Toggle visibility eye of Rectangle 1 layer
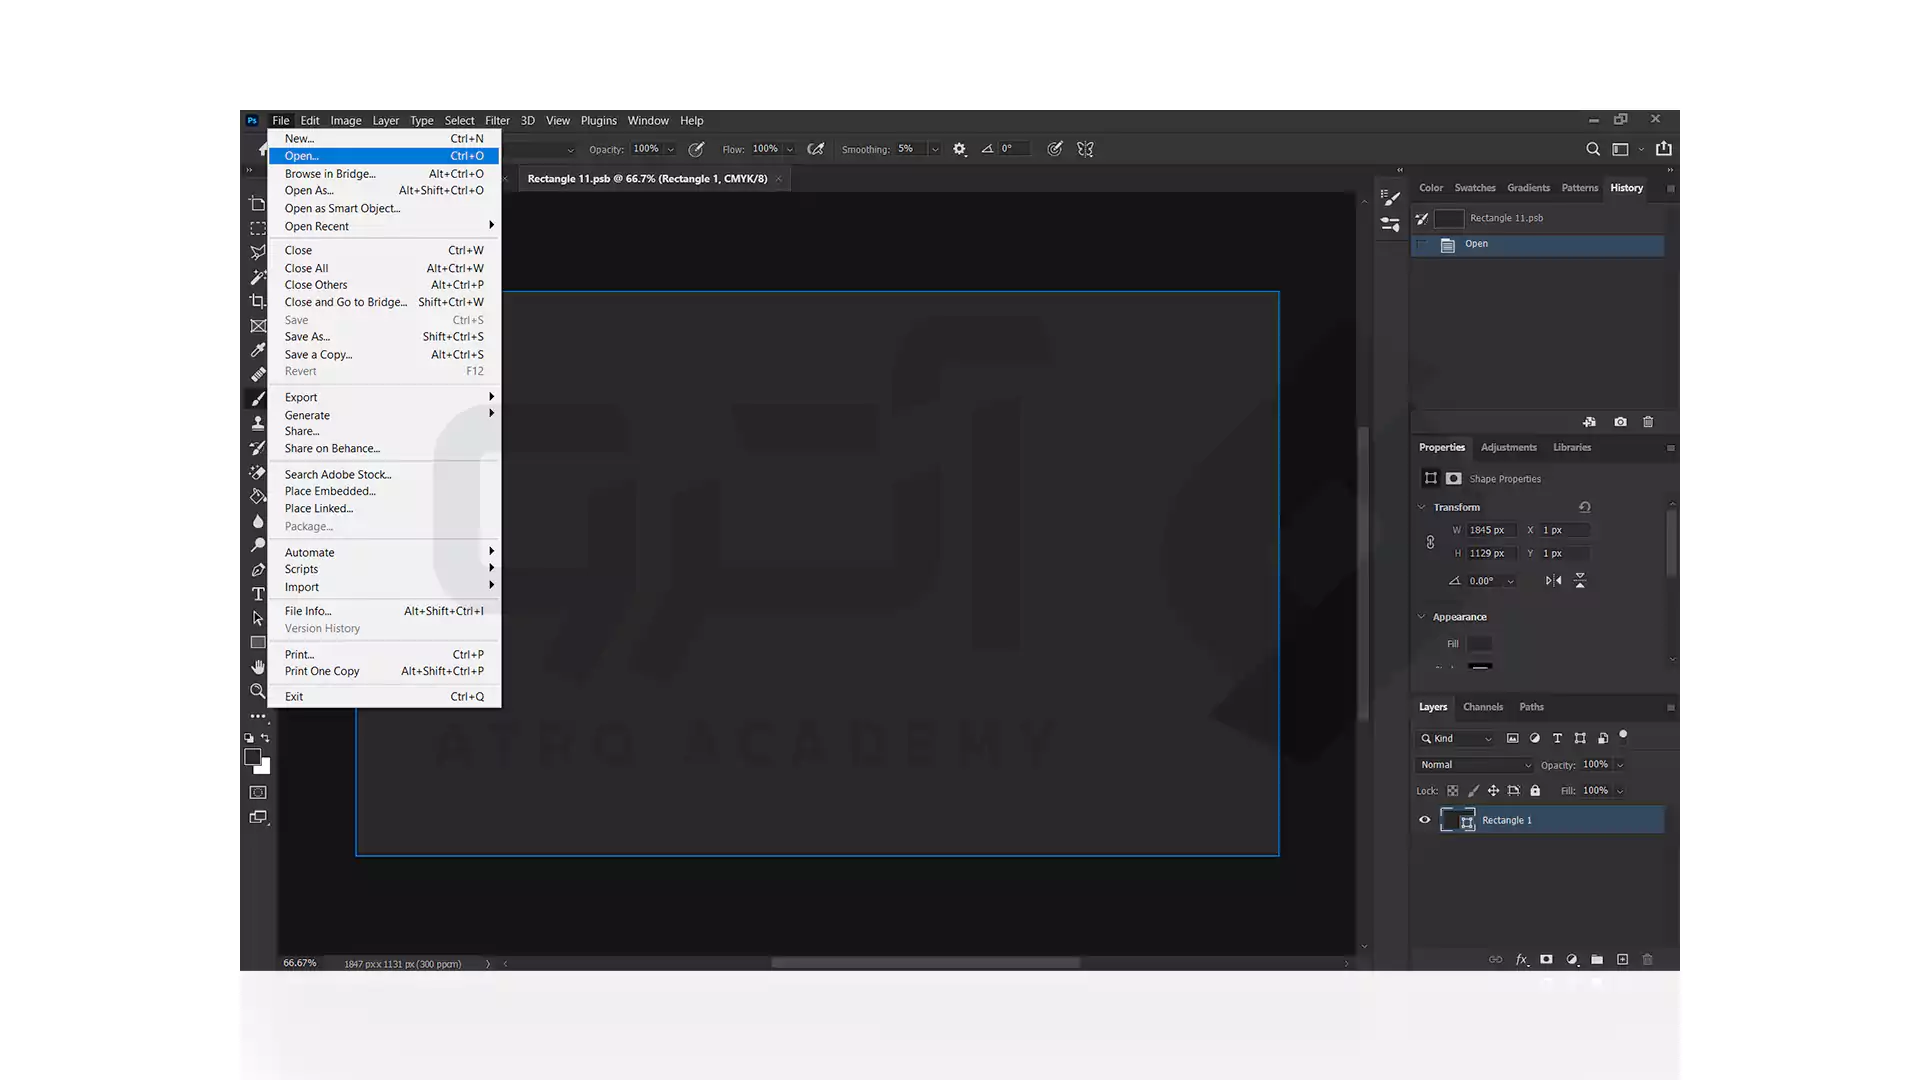The image size is (1920, 1080). click(1425, 820)
